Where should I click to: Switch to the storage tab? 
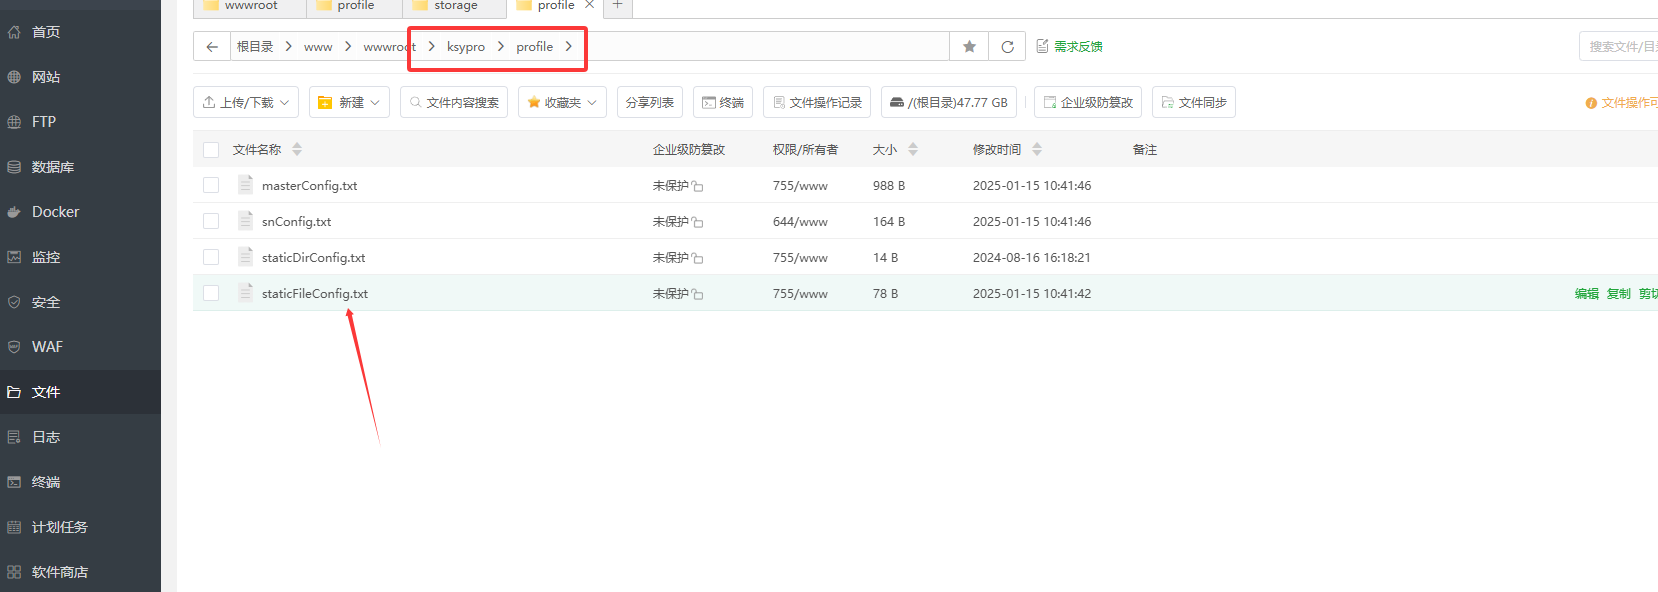455,6
